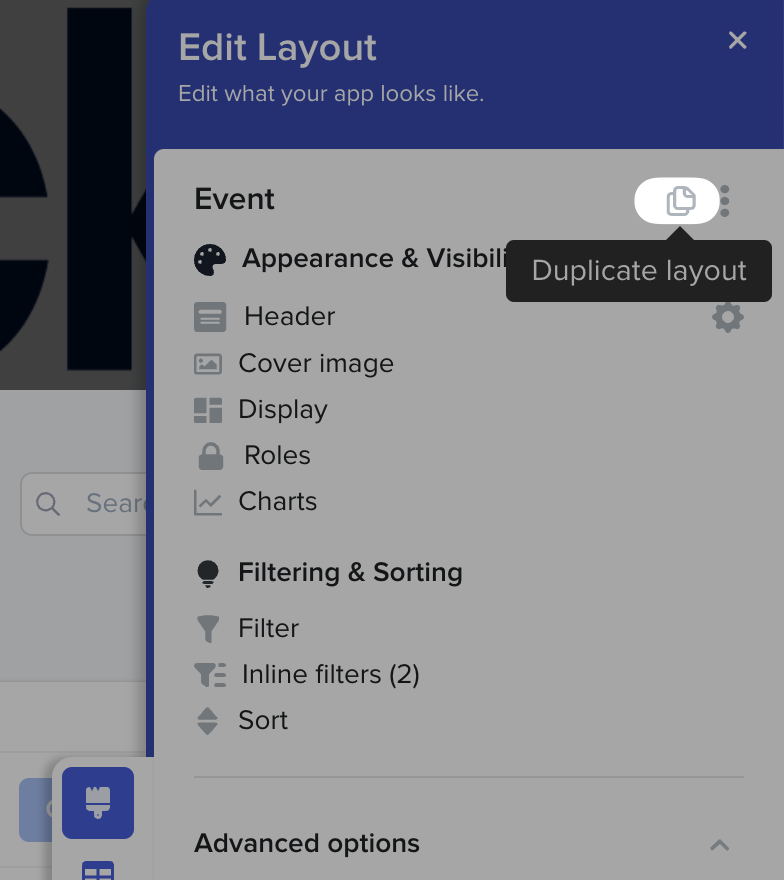The image size is (784, 880).
Task: Open Inline filters (2)
Action: tap(330, 675)
